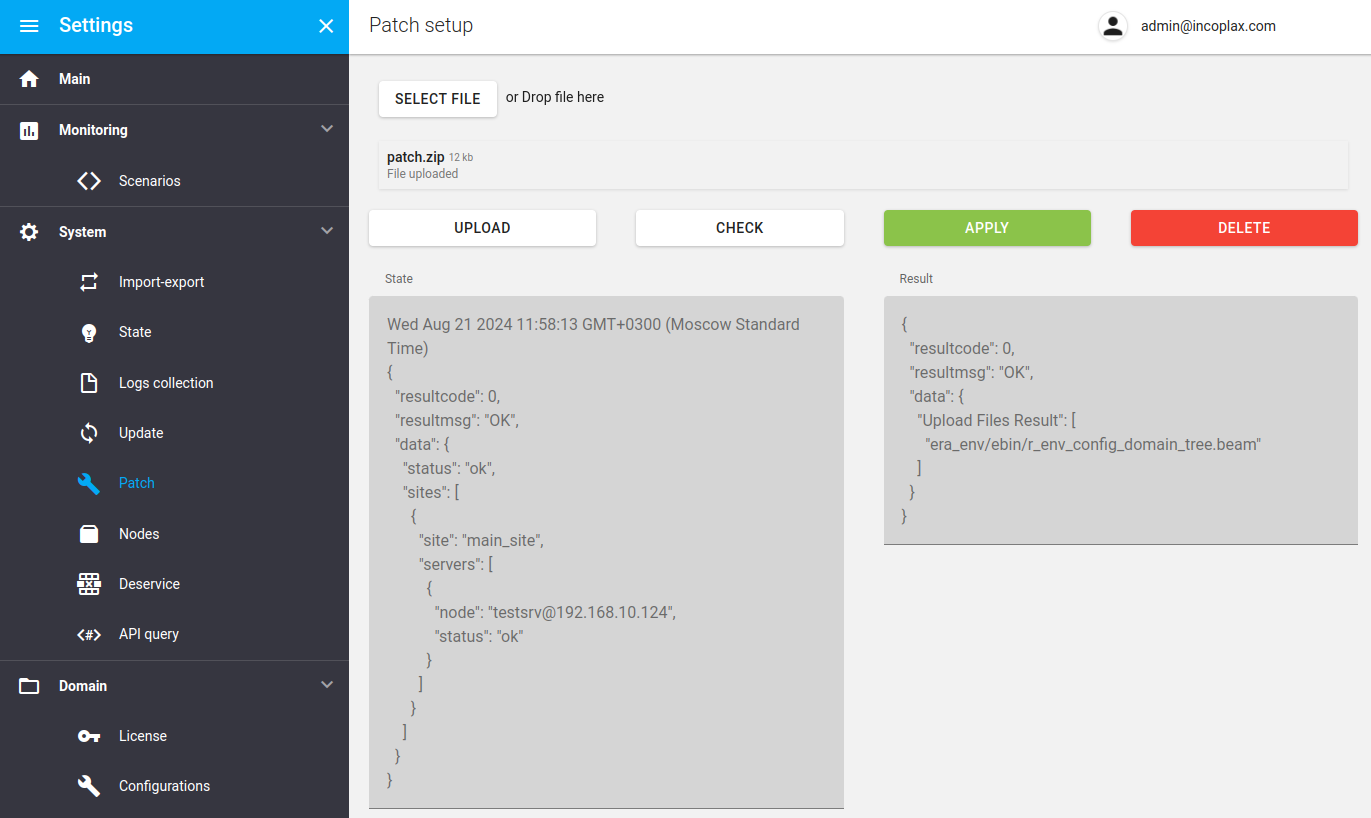Click the API query tag icon
This screenshot has width=1371, height=818.
tap(89, 634)
